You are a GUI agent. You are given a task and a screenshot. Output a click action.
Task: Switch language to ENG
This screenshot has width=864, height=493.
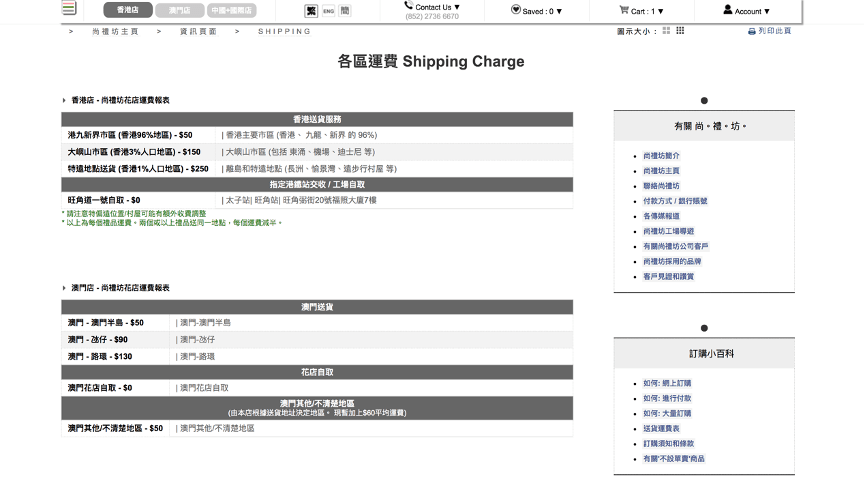point(328,10)
